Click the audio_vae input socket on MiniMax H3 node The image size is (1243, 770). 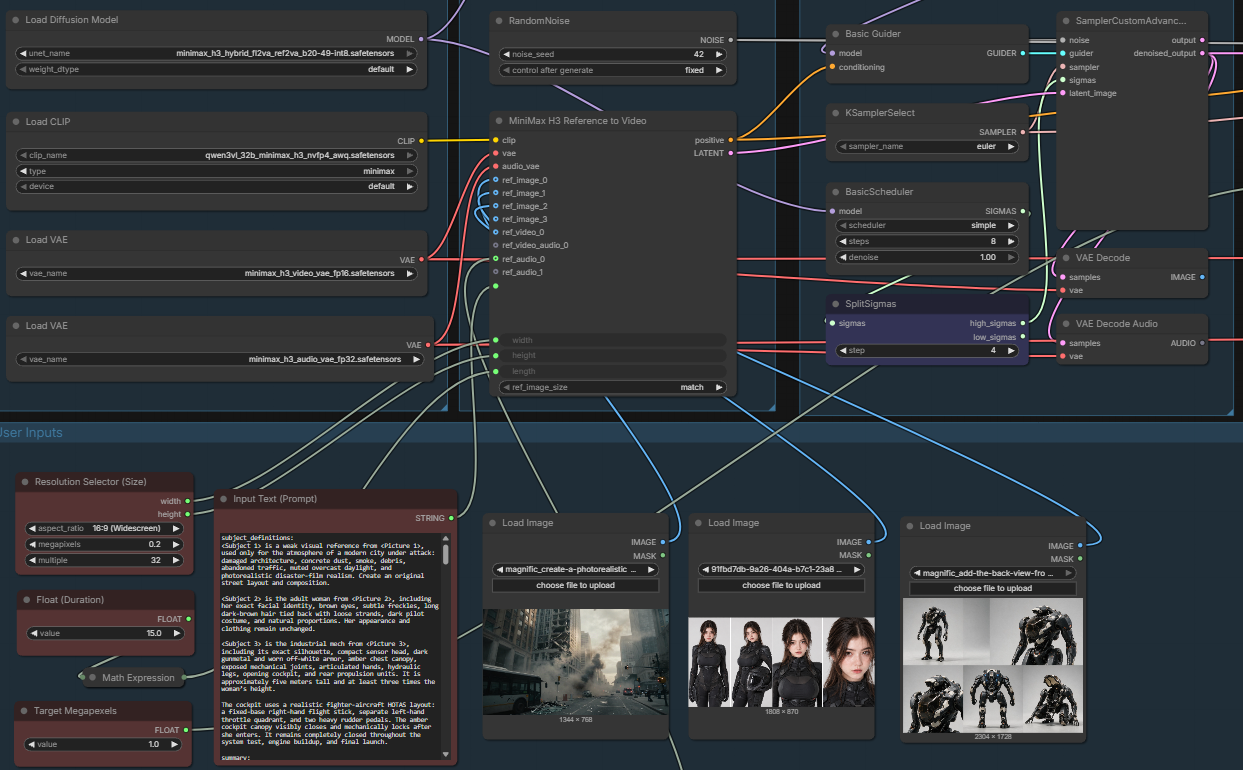pyautogui.click(x=495, y=166)
